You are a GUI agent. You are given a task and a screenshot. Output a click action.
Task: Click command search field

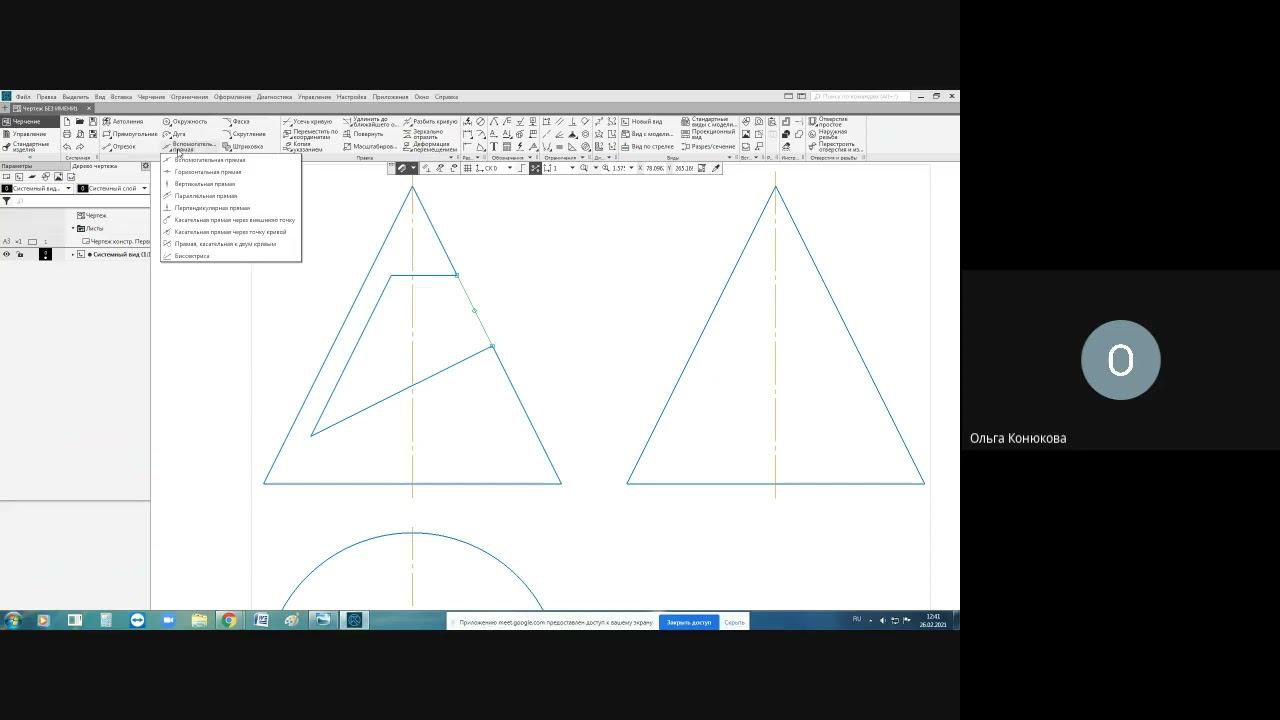coord(861,97)
